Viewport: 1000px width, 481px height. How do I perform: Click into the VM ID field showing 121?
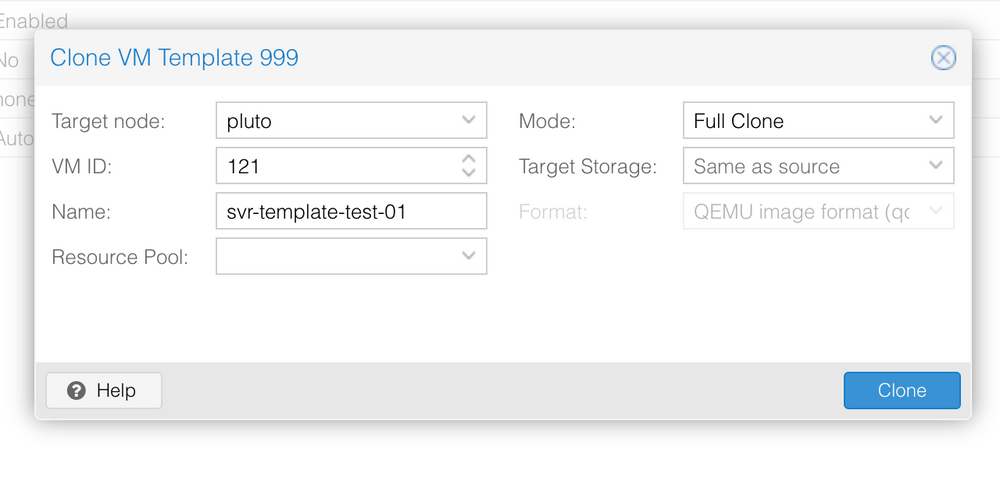(335, 166)
